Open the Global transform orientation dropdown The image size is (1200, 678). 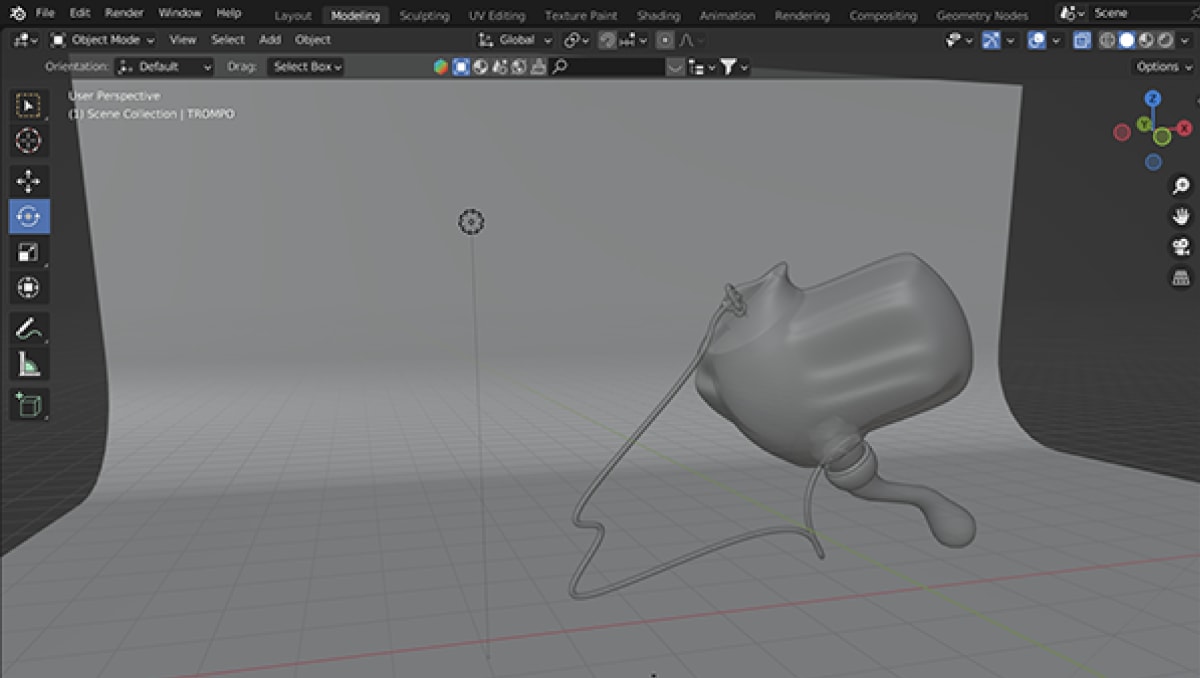coord(516,40)
